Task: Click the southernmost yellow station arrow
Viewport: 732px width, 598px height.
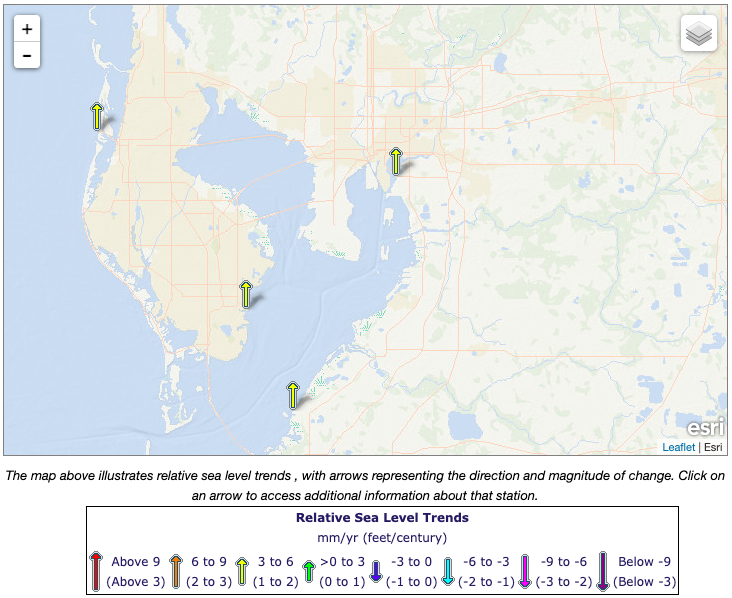Action: 293,395
